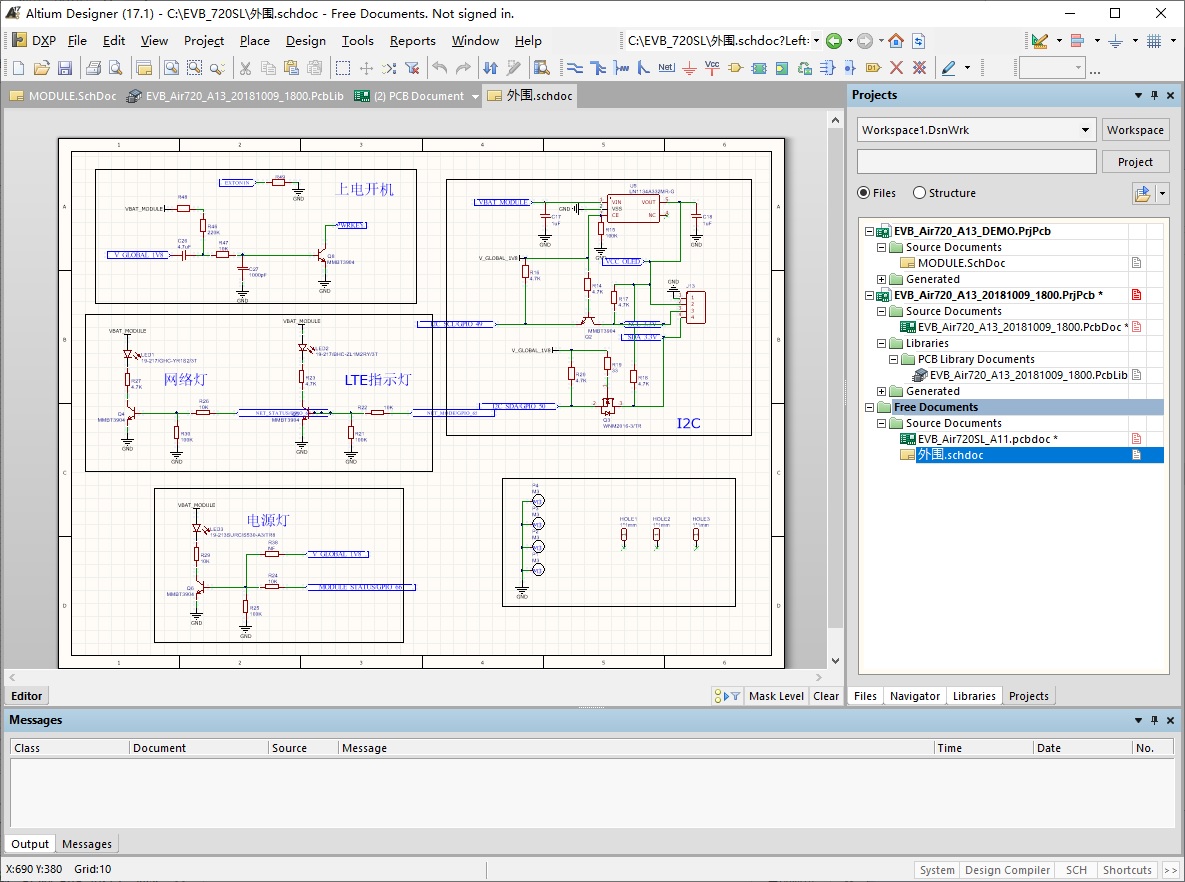Collapse the Free Documents node
The width and height of the screenshot is (1185, 882).
click(x=869, y=407)
